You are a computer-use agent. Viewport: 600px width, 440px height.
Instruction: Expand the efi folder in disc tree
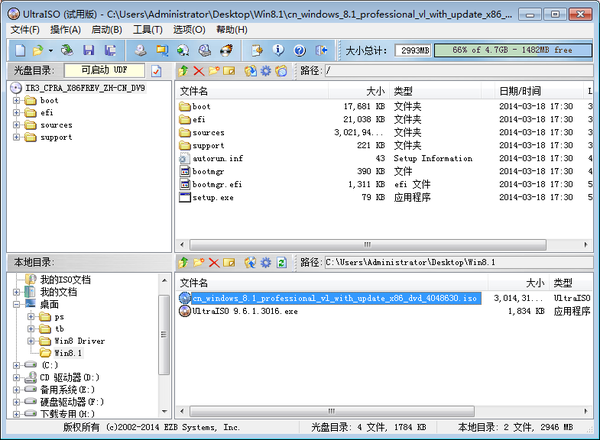(16, 113)
